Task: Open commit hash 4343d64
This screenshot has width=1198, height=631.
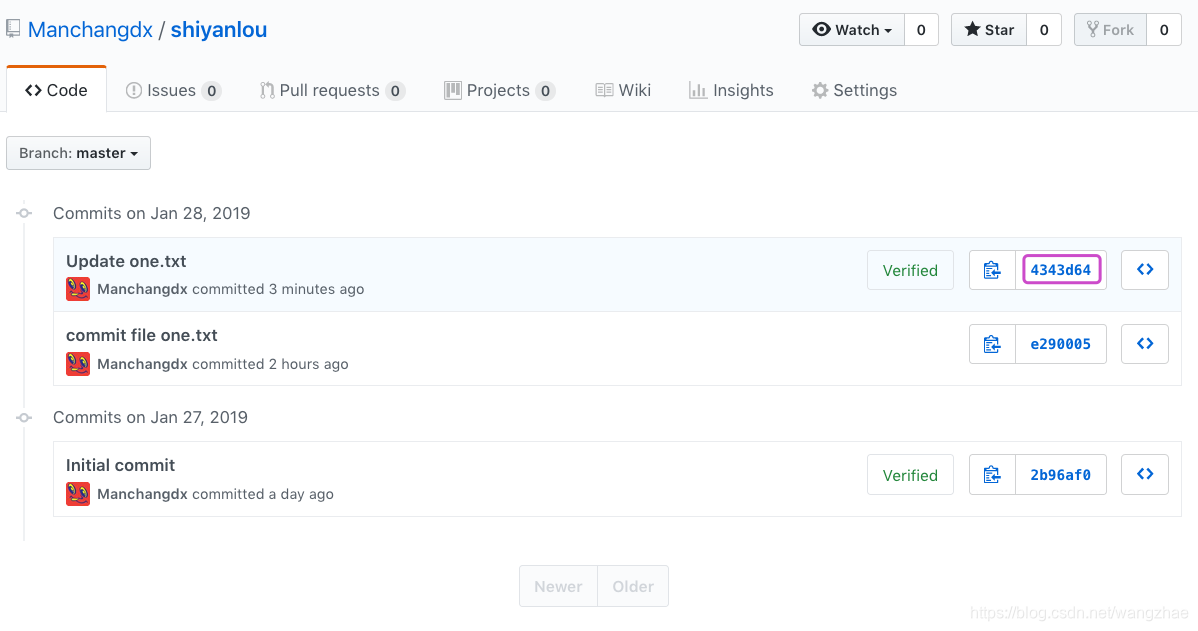Action: click(x=1060, y=270)
